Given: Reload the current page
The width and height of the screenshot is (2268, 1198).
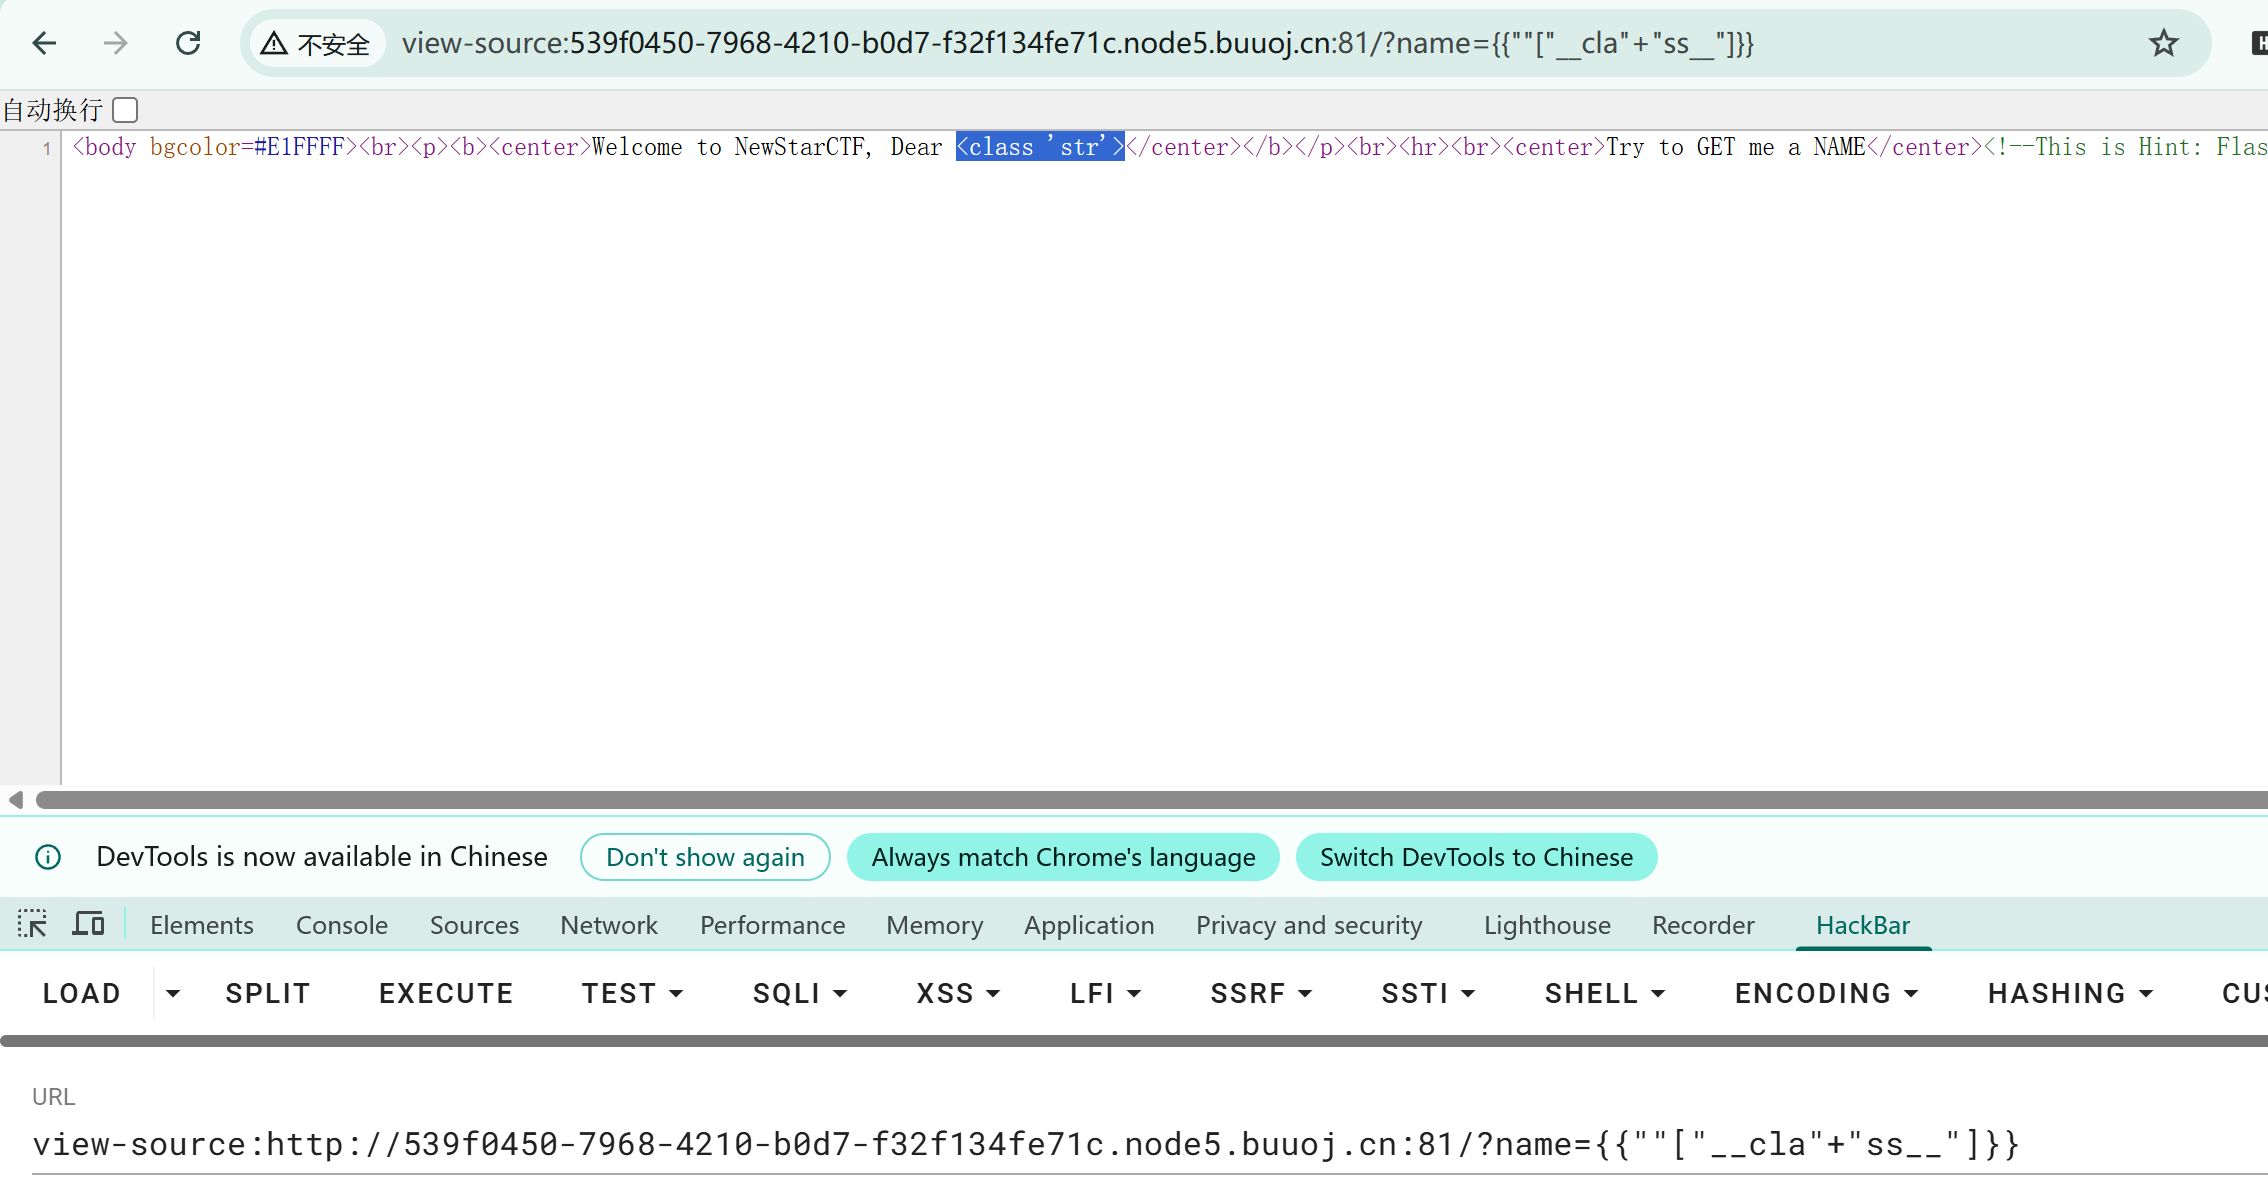Looking at the screenshot, I should (x=188, y=43).
